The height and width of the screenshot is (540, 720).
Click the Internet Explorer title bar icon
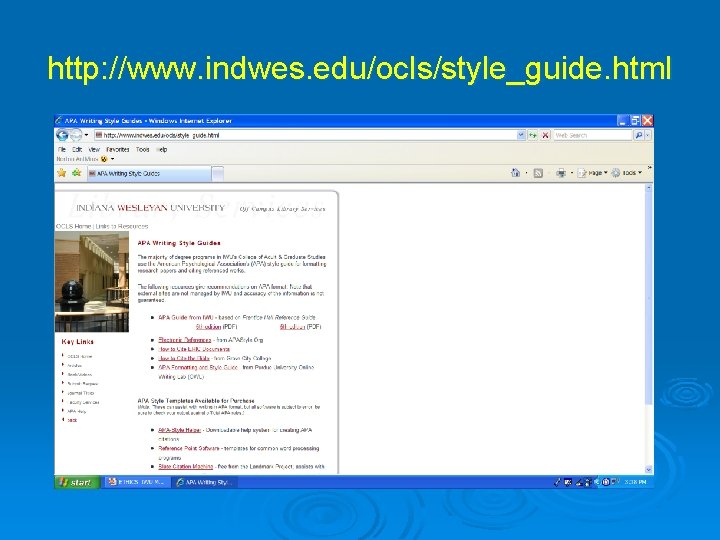[58, 121]
